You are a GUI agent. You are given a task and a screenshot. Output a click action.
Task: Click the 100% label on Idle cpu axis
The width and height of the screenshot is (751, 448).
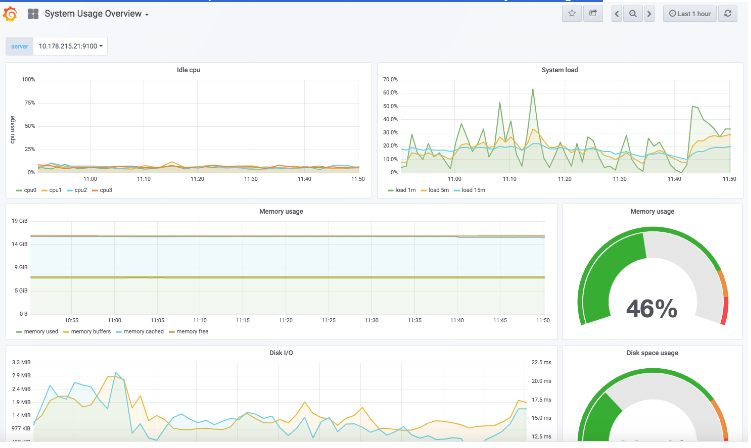(x=28, y=79)
